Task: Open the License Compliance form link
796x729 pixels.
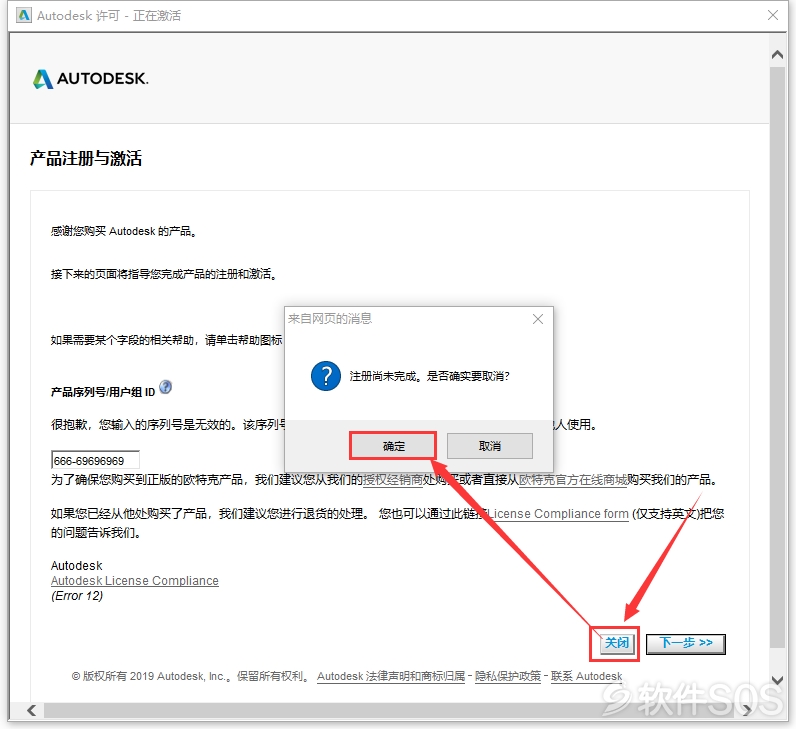Action: click(558, 514)
